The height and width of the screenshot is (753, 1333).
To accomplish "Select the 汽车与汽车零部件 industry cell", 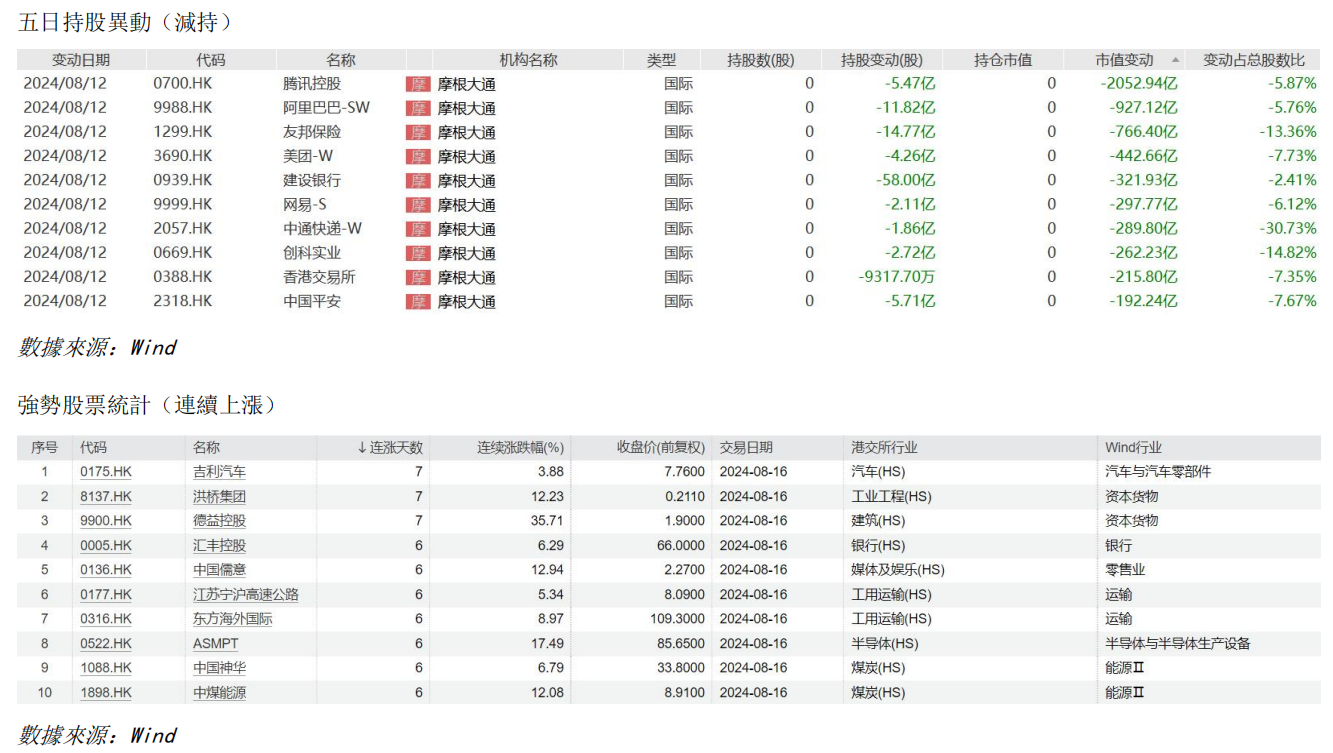I will click(x=1158, y=472).
